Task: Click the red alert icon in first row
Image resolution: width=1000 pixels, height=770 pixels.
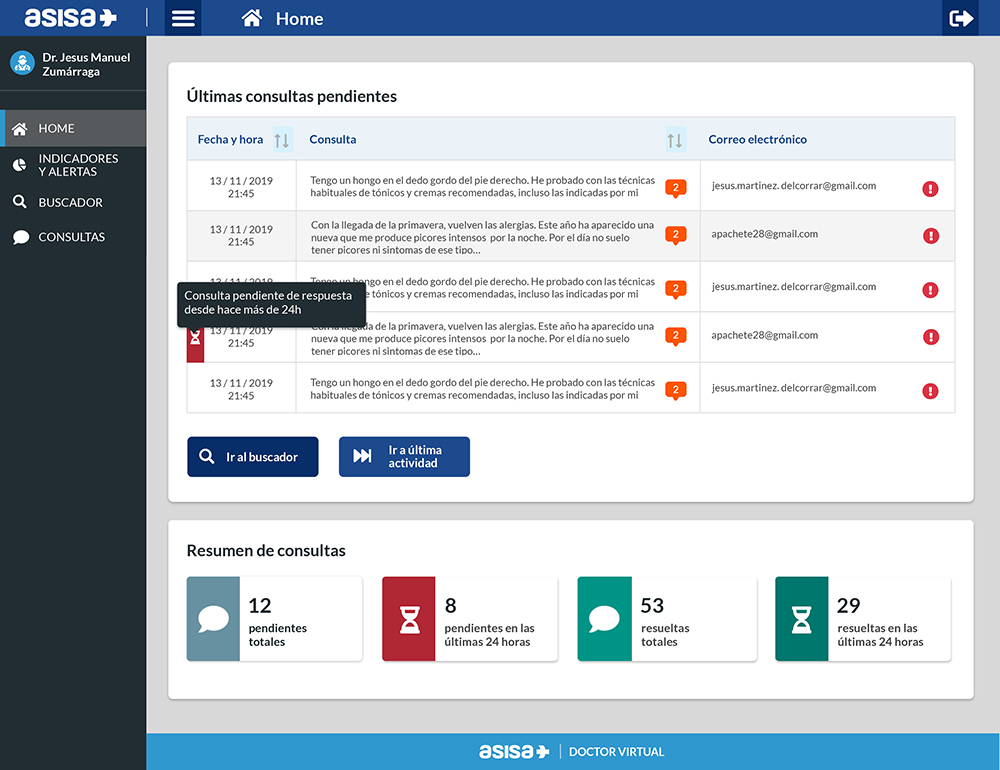Action: (x=930, y=188)
